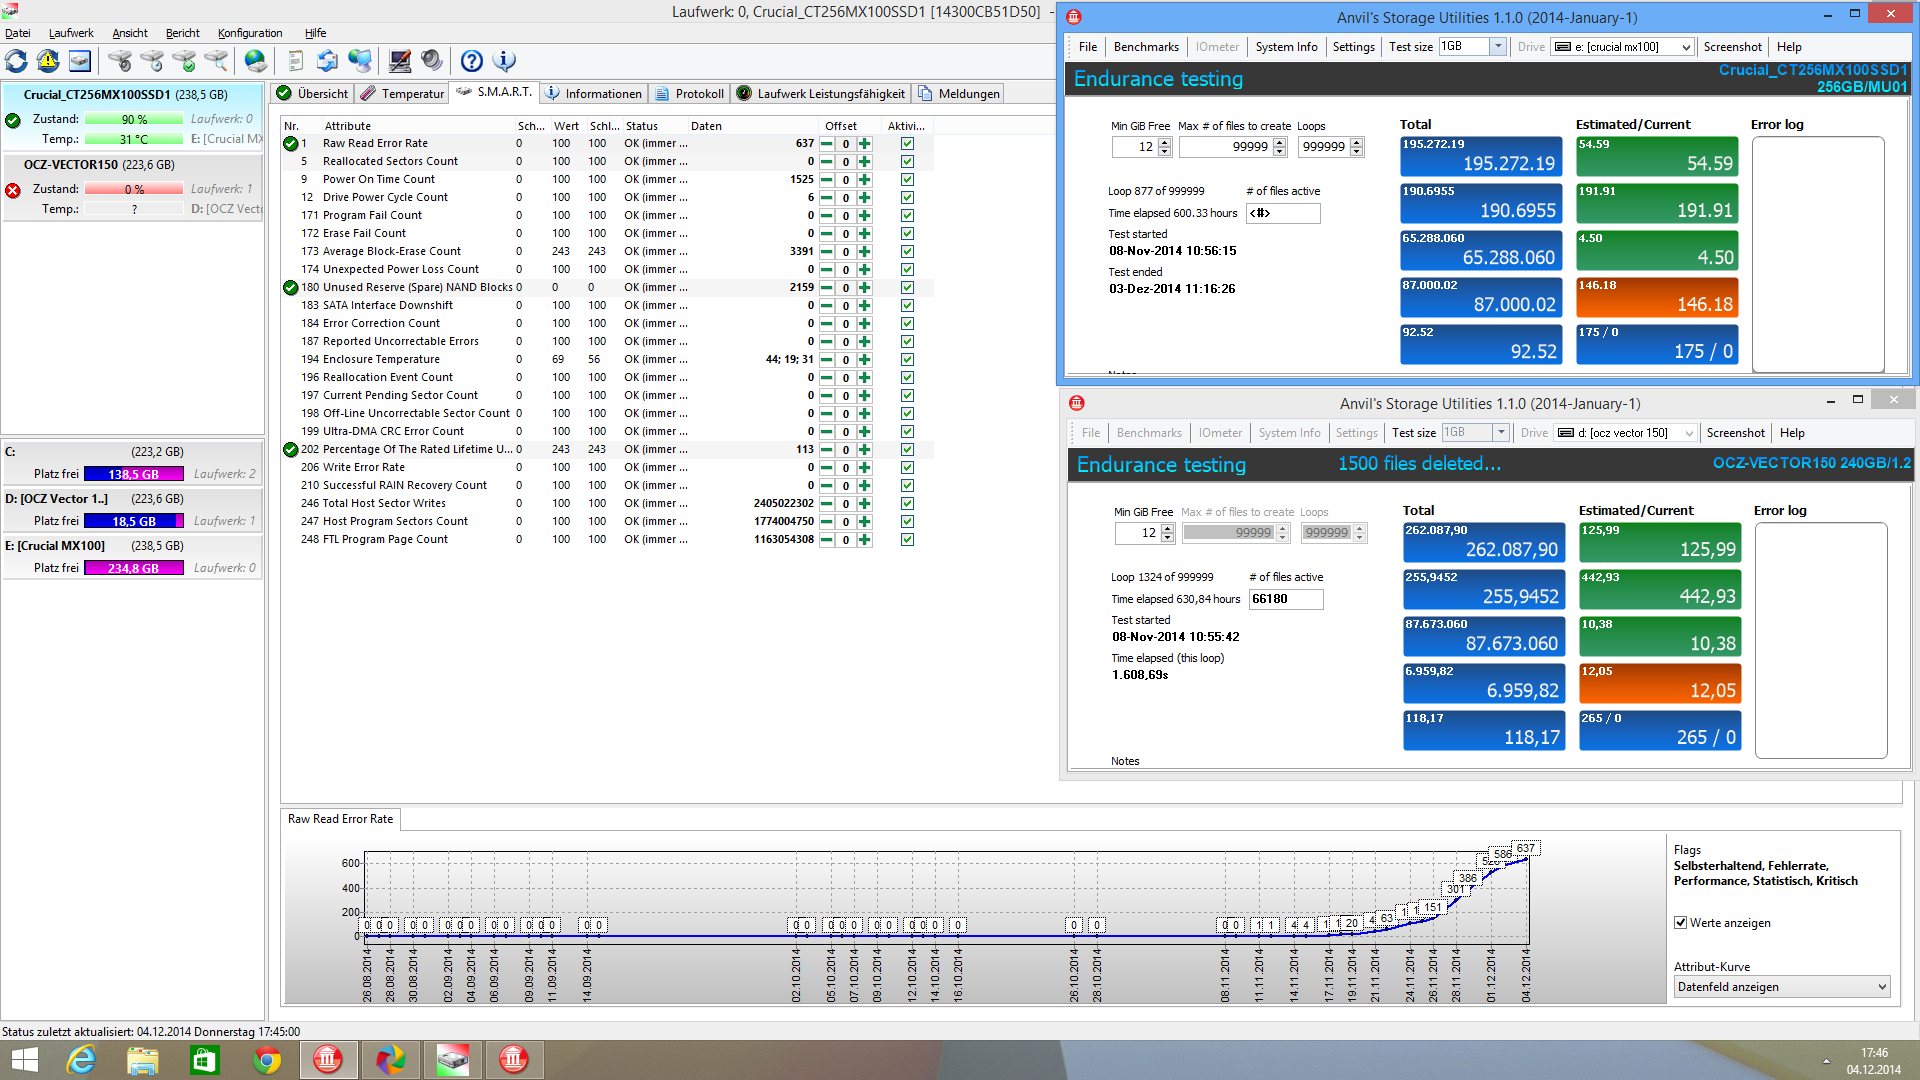Click the disk panel toolbar icon
This screenshot has height=1080, width=1920.
(x=80, y=61)
